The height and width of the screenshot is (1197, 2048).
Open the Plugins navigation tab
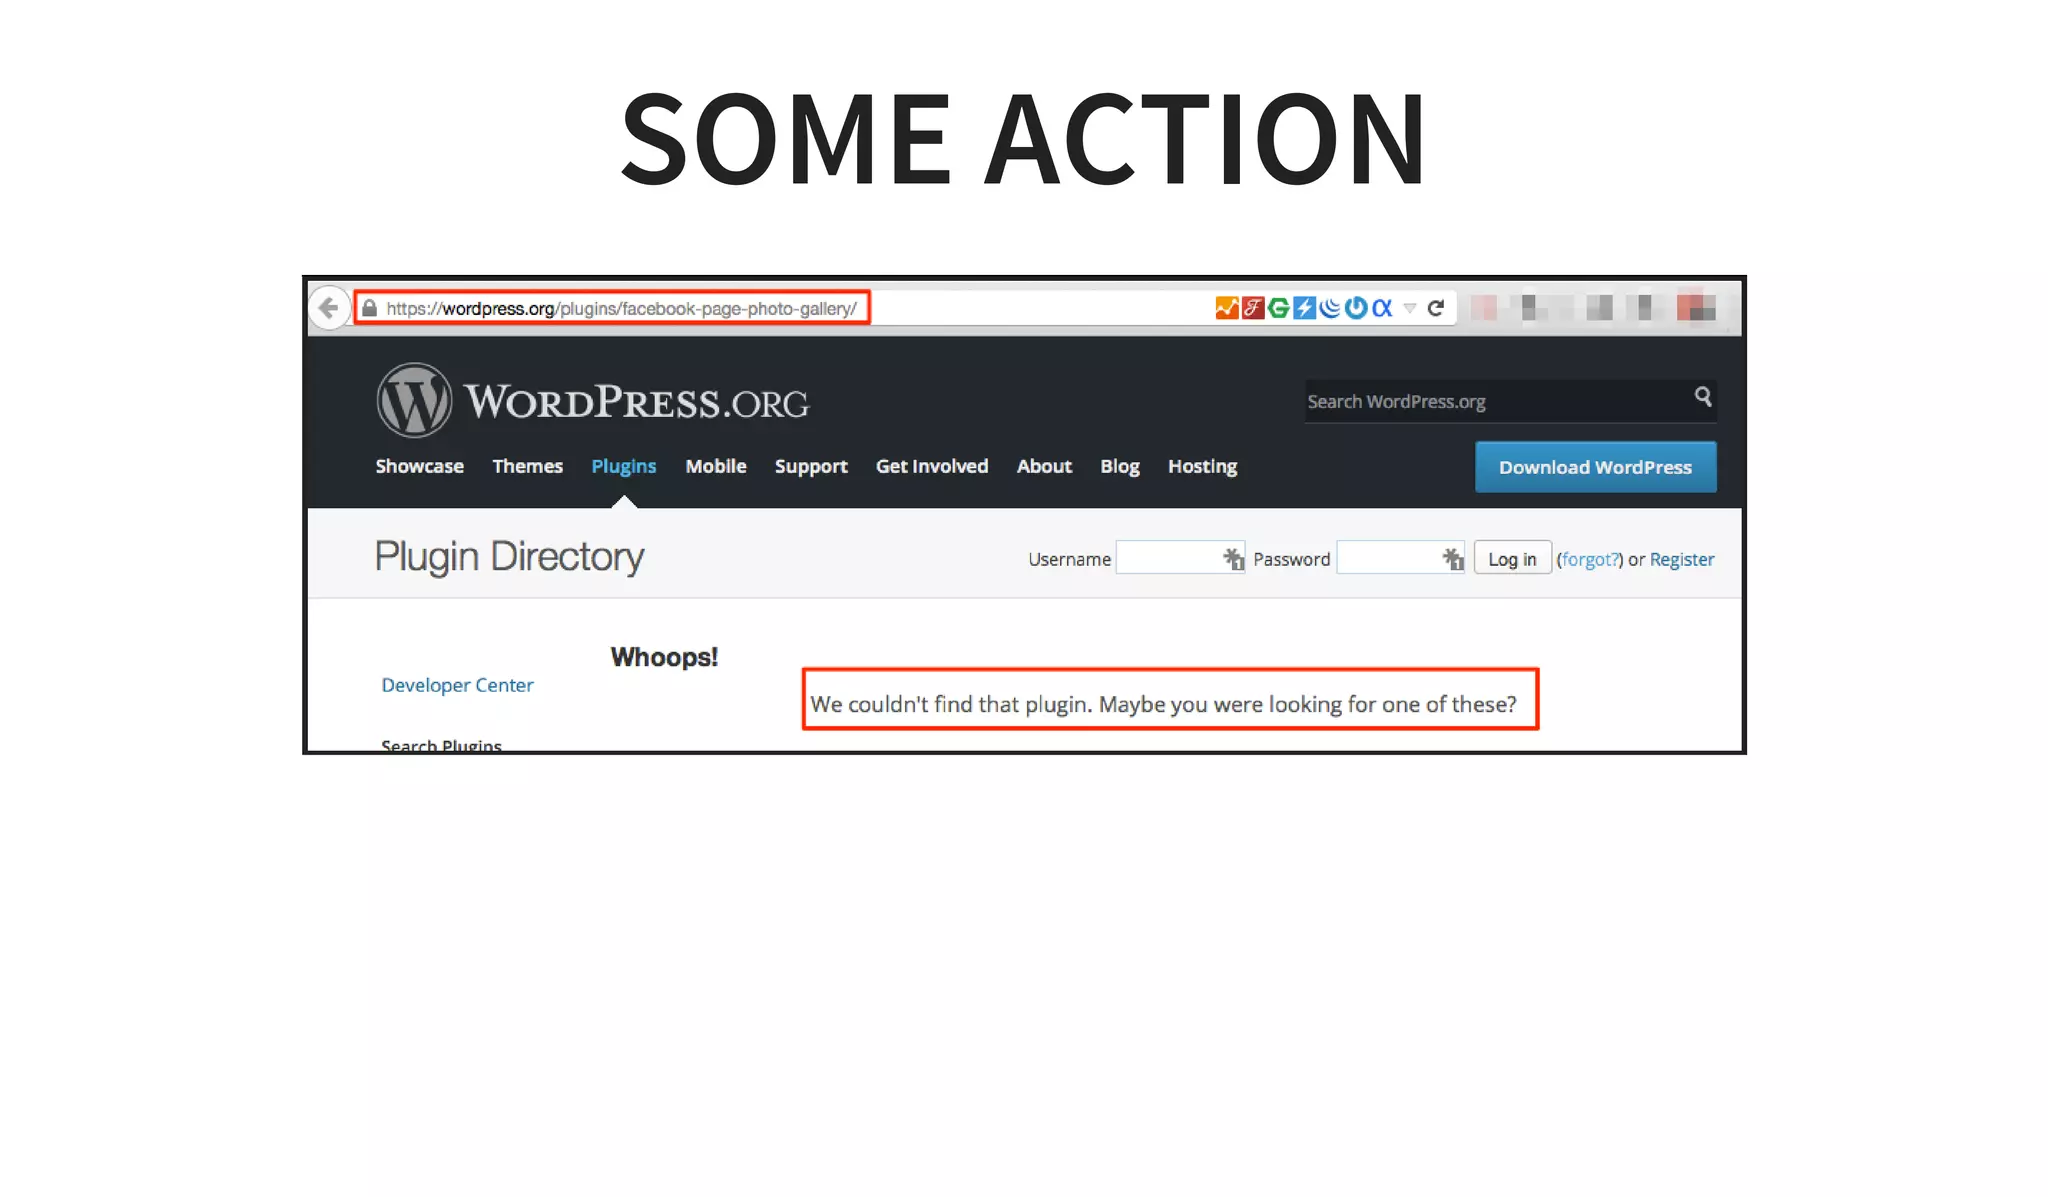pyautogui.click(x=623, y=466)
